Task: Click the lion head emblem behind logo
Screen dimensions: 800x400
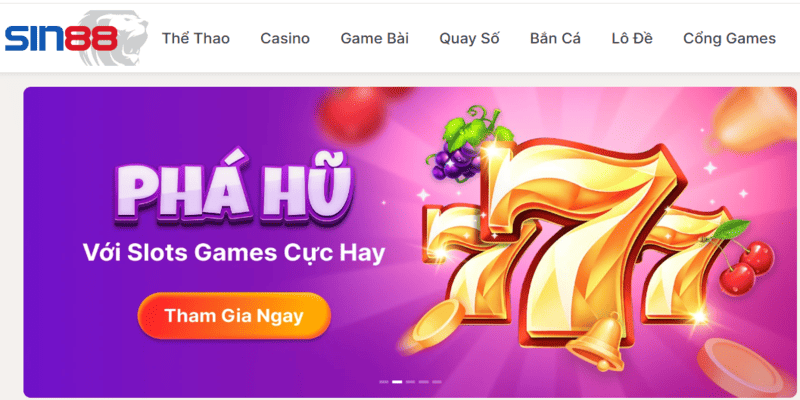Action: [x=113, y=38]
